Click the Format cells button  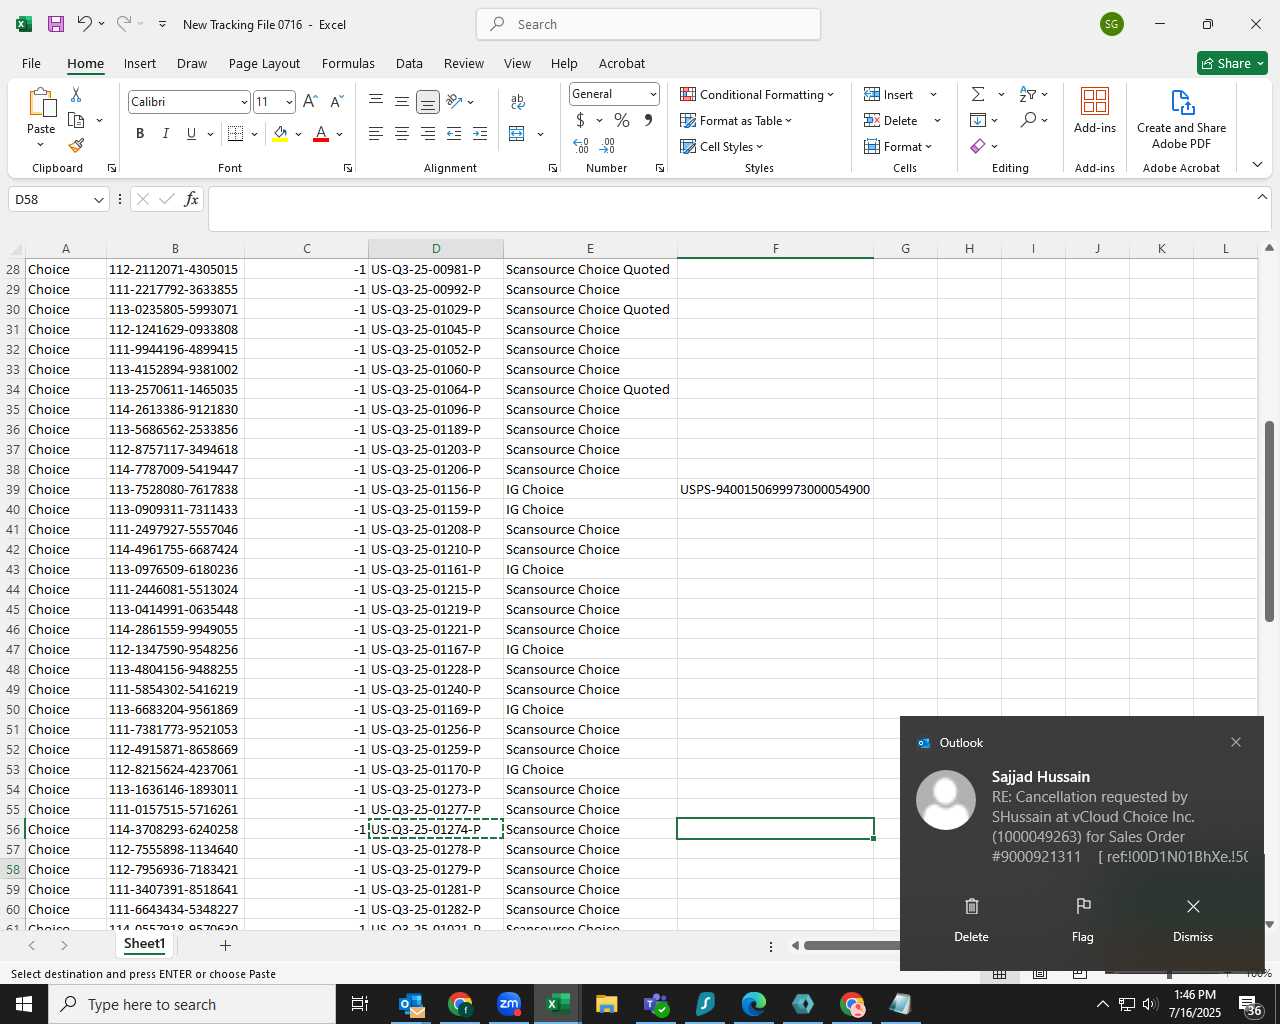pos(897,146)
